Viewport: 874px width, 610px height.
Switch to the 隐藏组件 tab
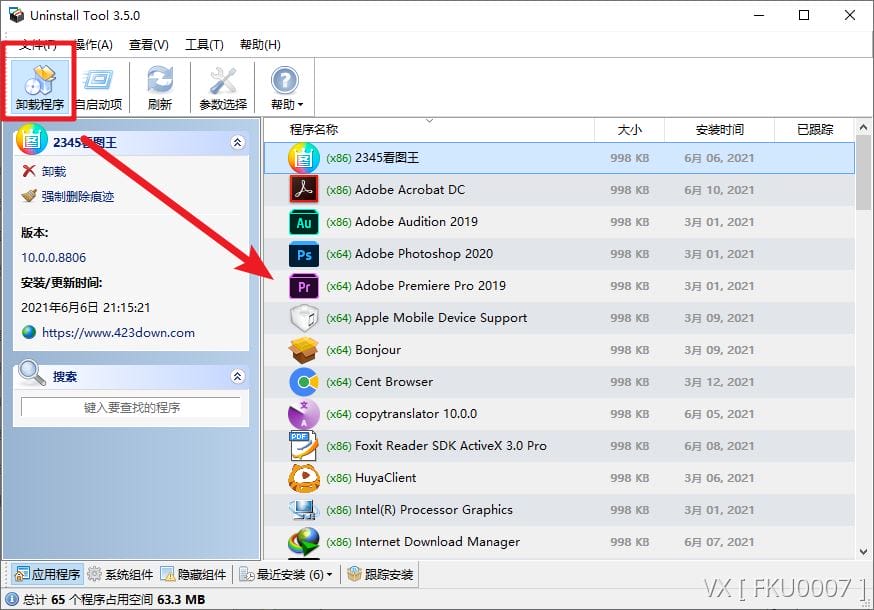tap(193, 574)
